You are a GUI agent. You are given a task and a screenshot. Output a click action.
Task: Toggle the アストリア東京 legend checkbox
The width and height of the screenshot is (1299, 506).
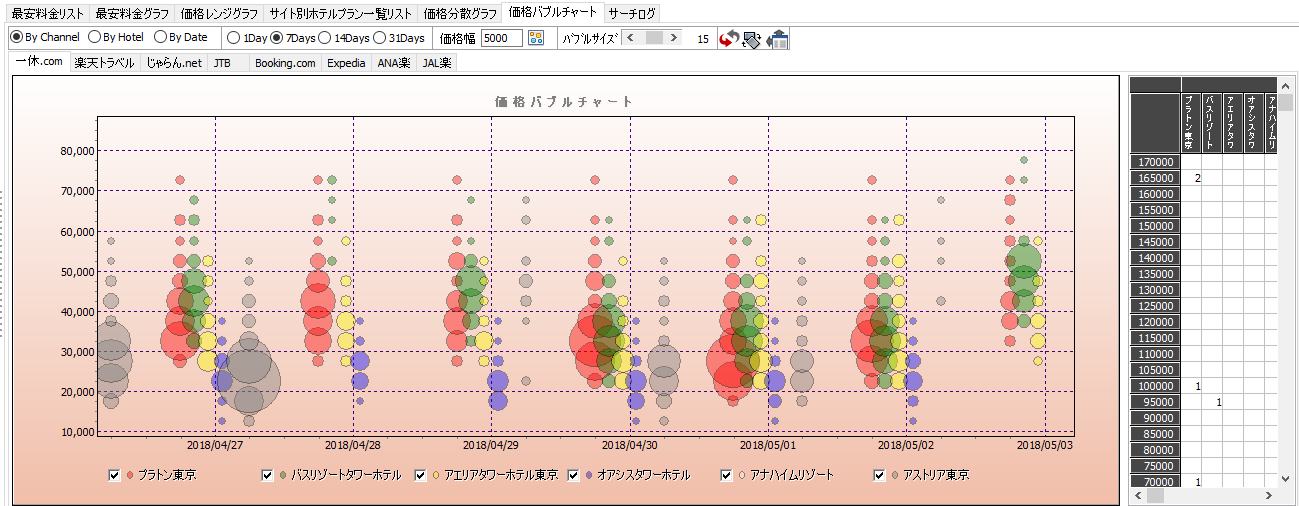pyautogui.click(x=880, y=475)
